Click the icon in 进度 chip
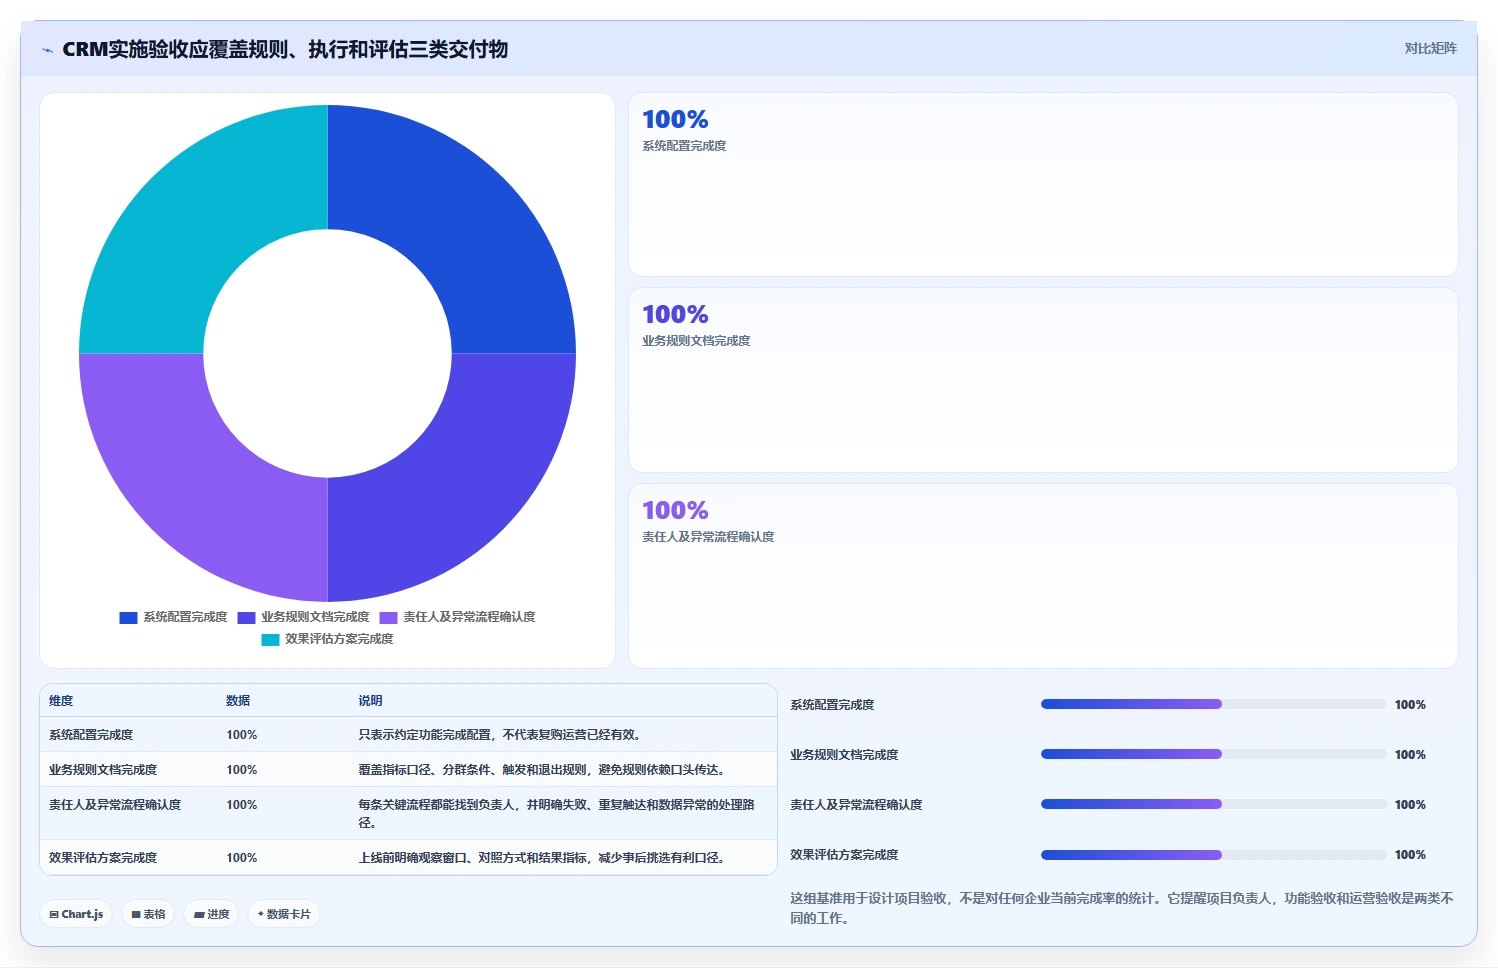 [x=199, y=915]
